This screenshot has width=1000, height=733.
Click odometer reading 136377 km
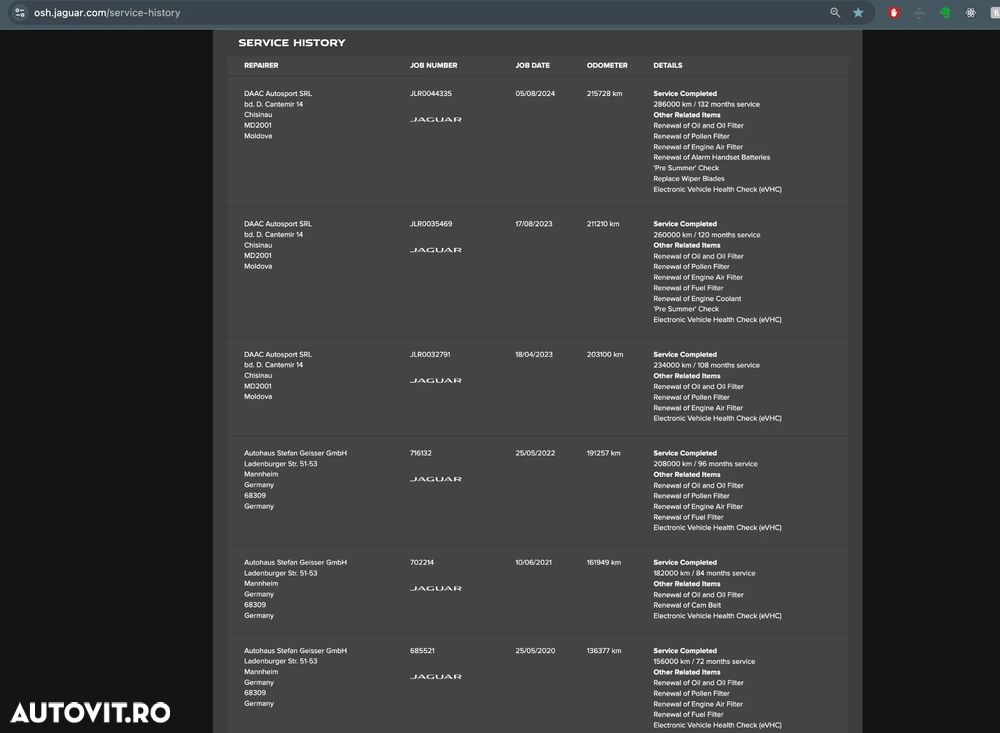pyautogui.click(x=603, y=651)
